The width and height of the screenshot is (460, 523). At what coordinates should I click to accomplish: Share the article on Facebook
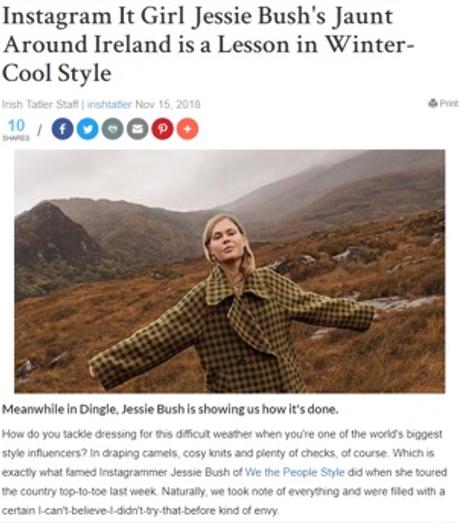(62, 129)
